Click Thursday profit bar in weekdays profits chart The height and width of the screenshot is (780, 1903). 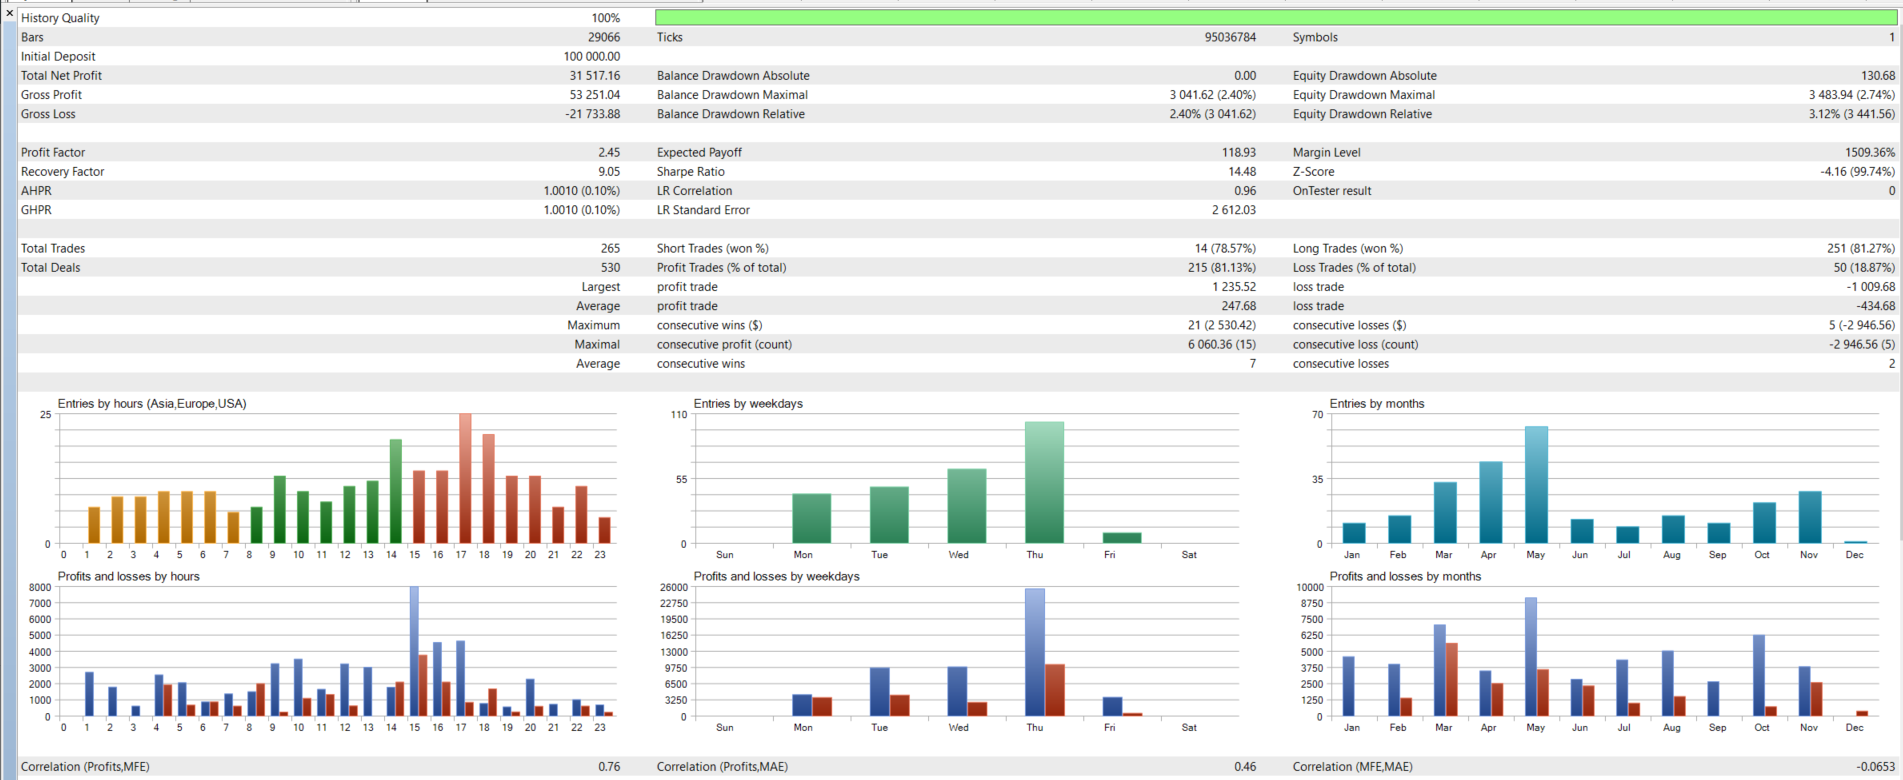coord(1035,652)
